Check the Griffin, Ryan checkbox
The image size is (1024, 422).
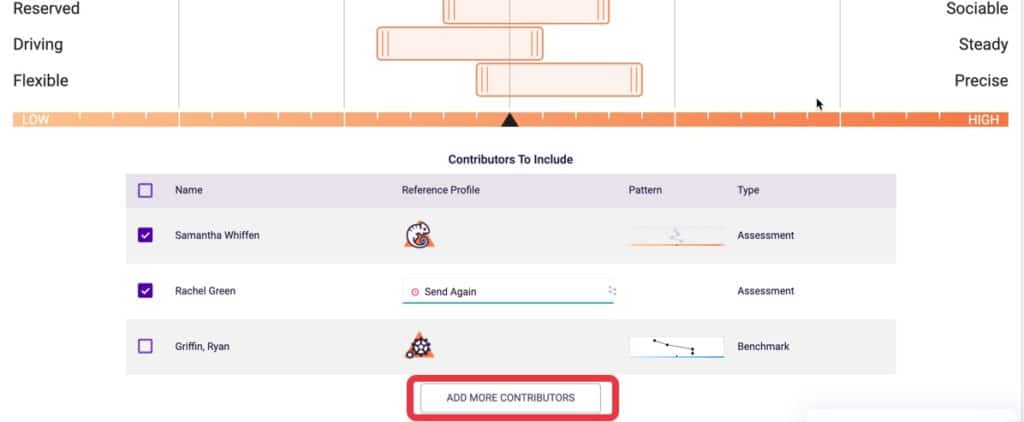[x=145, y=346]
